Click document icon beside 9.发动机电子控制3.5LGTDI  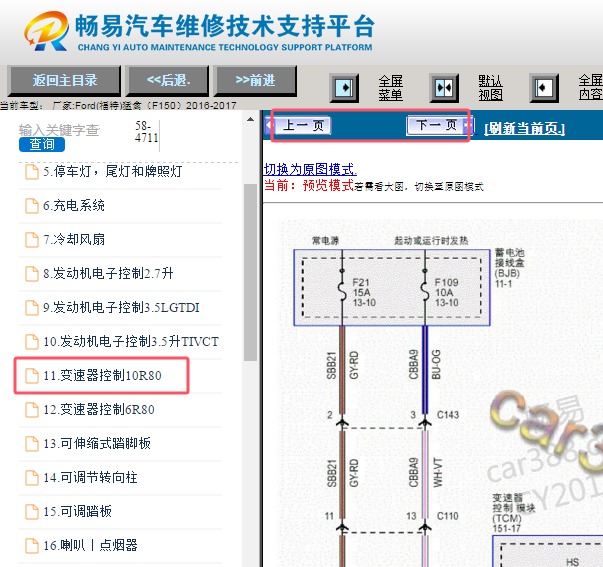(32, 308)
